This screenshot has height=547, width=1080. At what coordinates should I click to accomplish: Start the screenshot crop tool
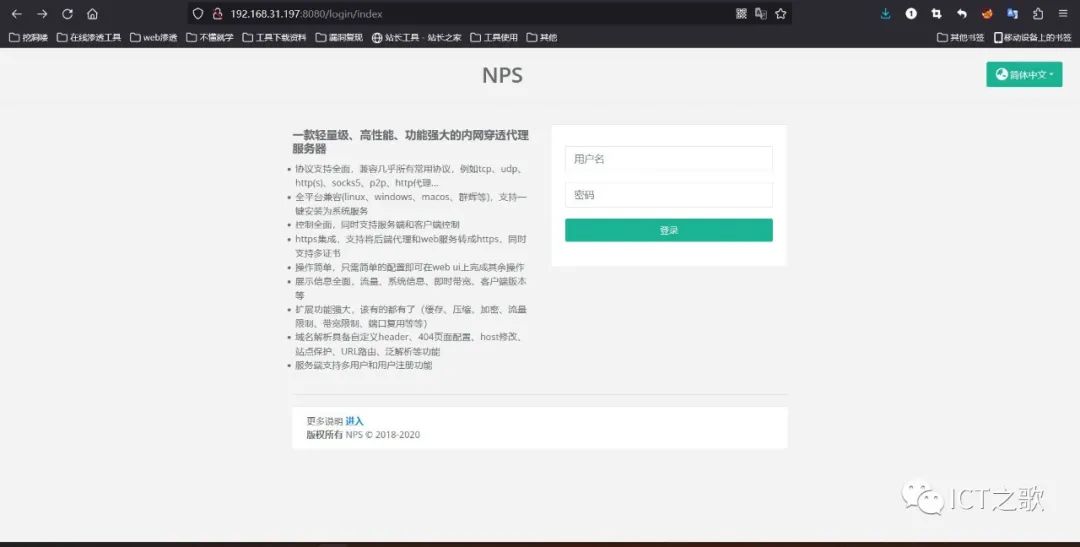pyautogui.click(x=936, y=14)
